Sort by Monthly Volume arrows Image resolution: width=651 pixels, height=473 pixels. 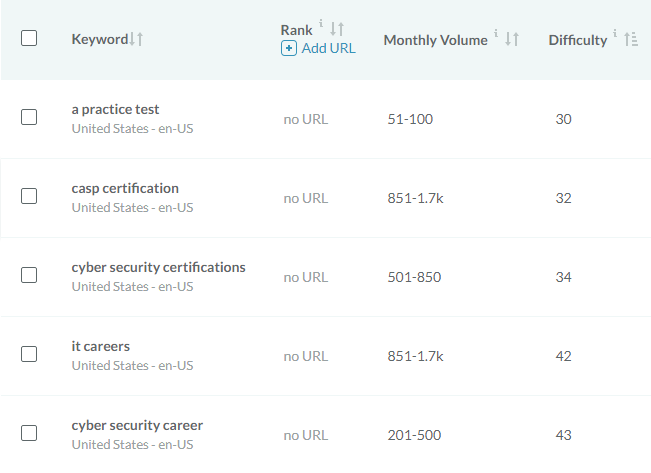click(511, 40)
